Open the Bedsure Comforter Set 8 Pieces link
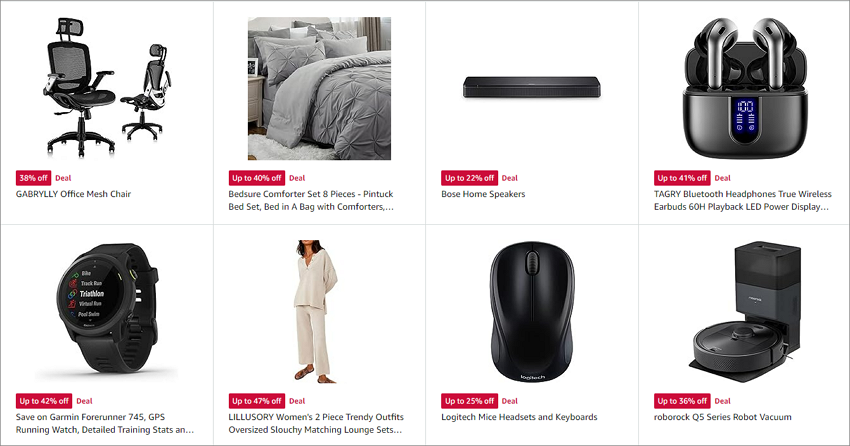850x446 pixels. coord(311,201)
